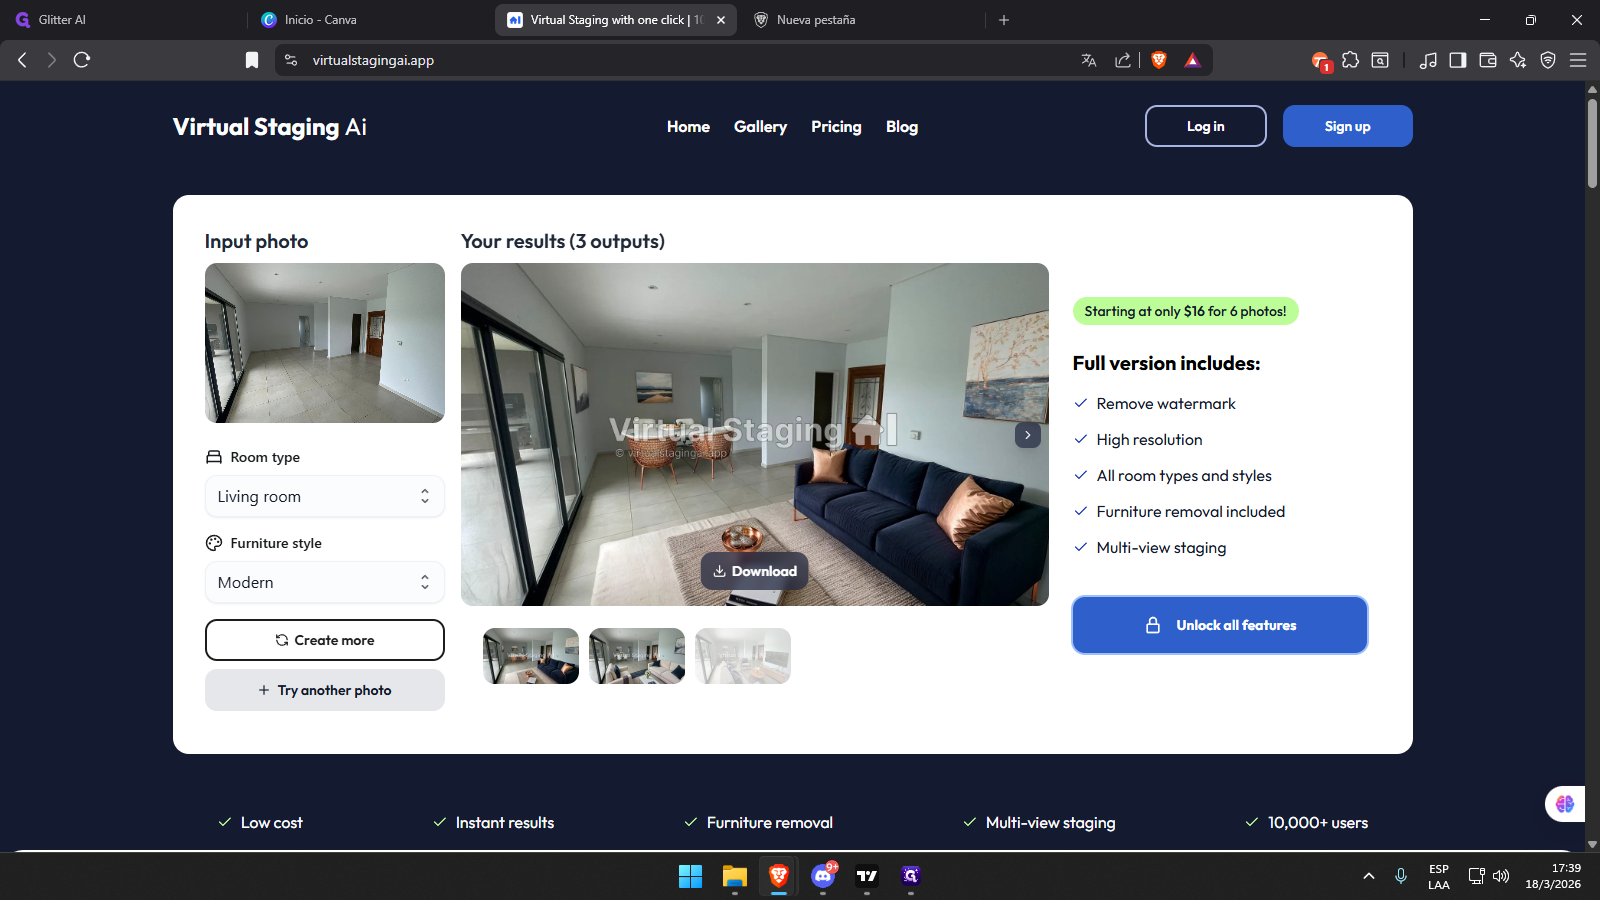Open Brave Wallet icon in toolbar

[1487, 60]
